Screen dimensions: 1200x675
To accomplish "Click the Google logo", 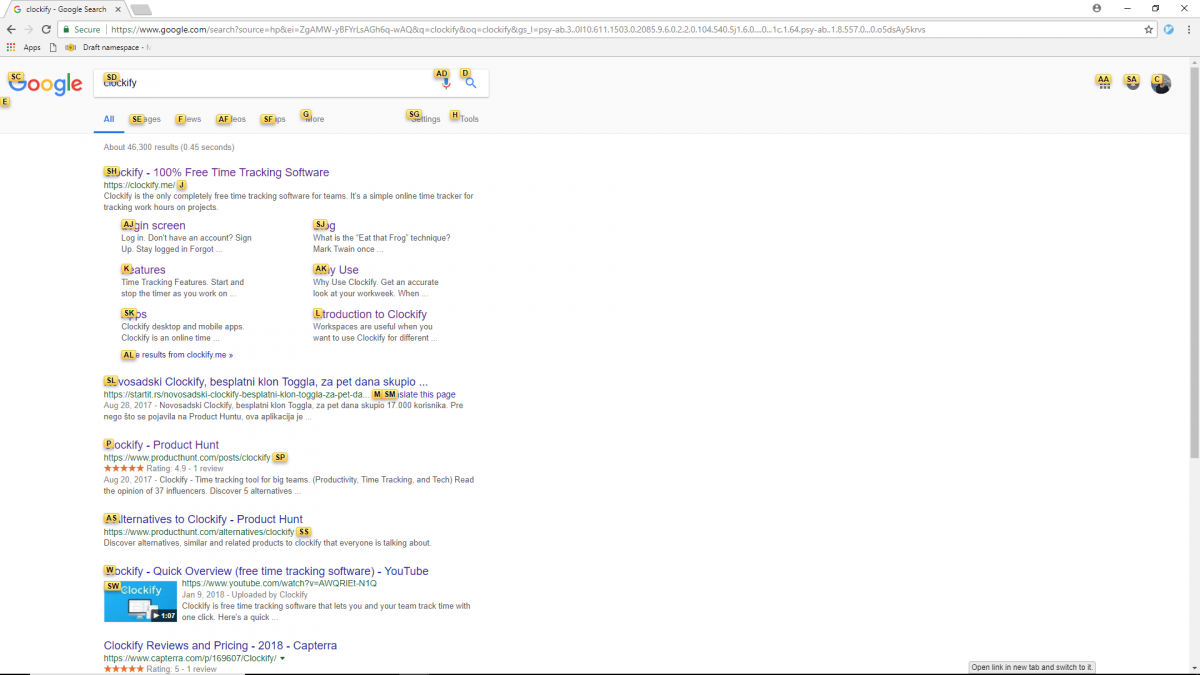I will click(x=45, y=85).
